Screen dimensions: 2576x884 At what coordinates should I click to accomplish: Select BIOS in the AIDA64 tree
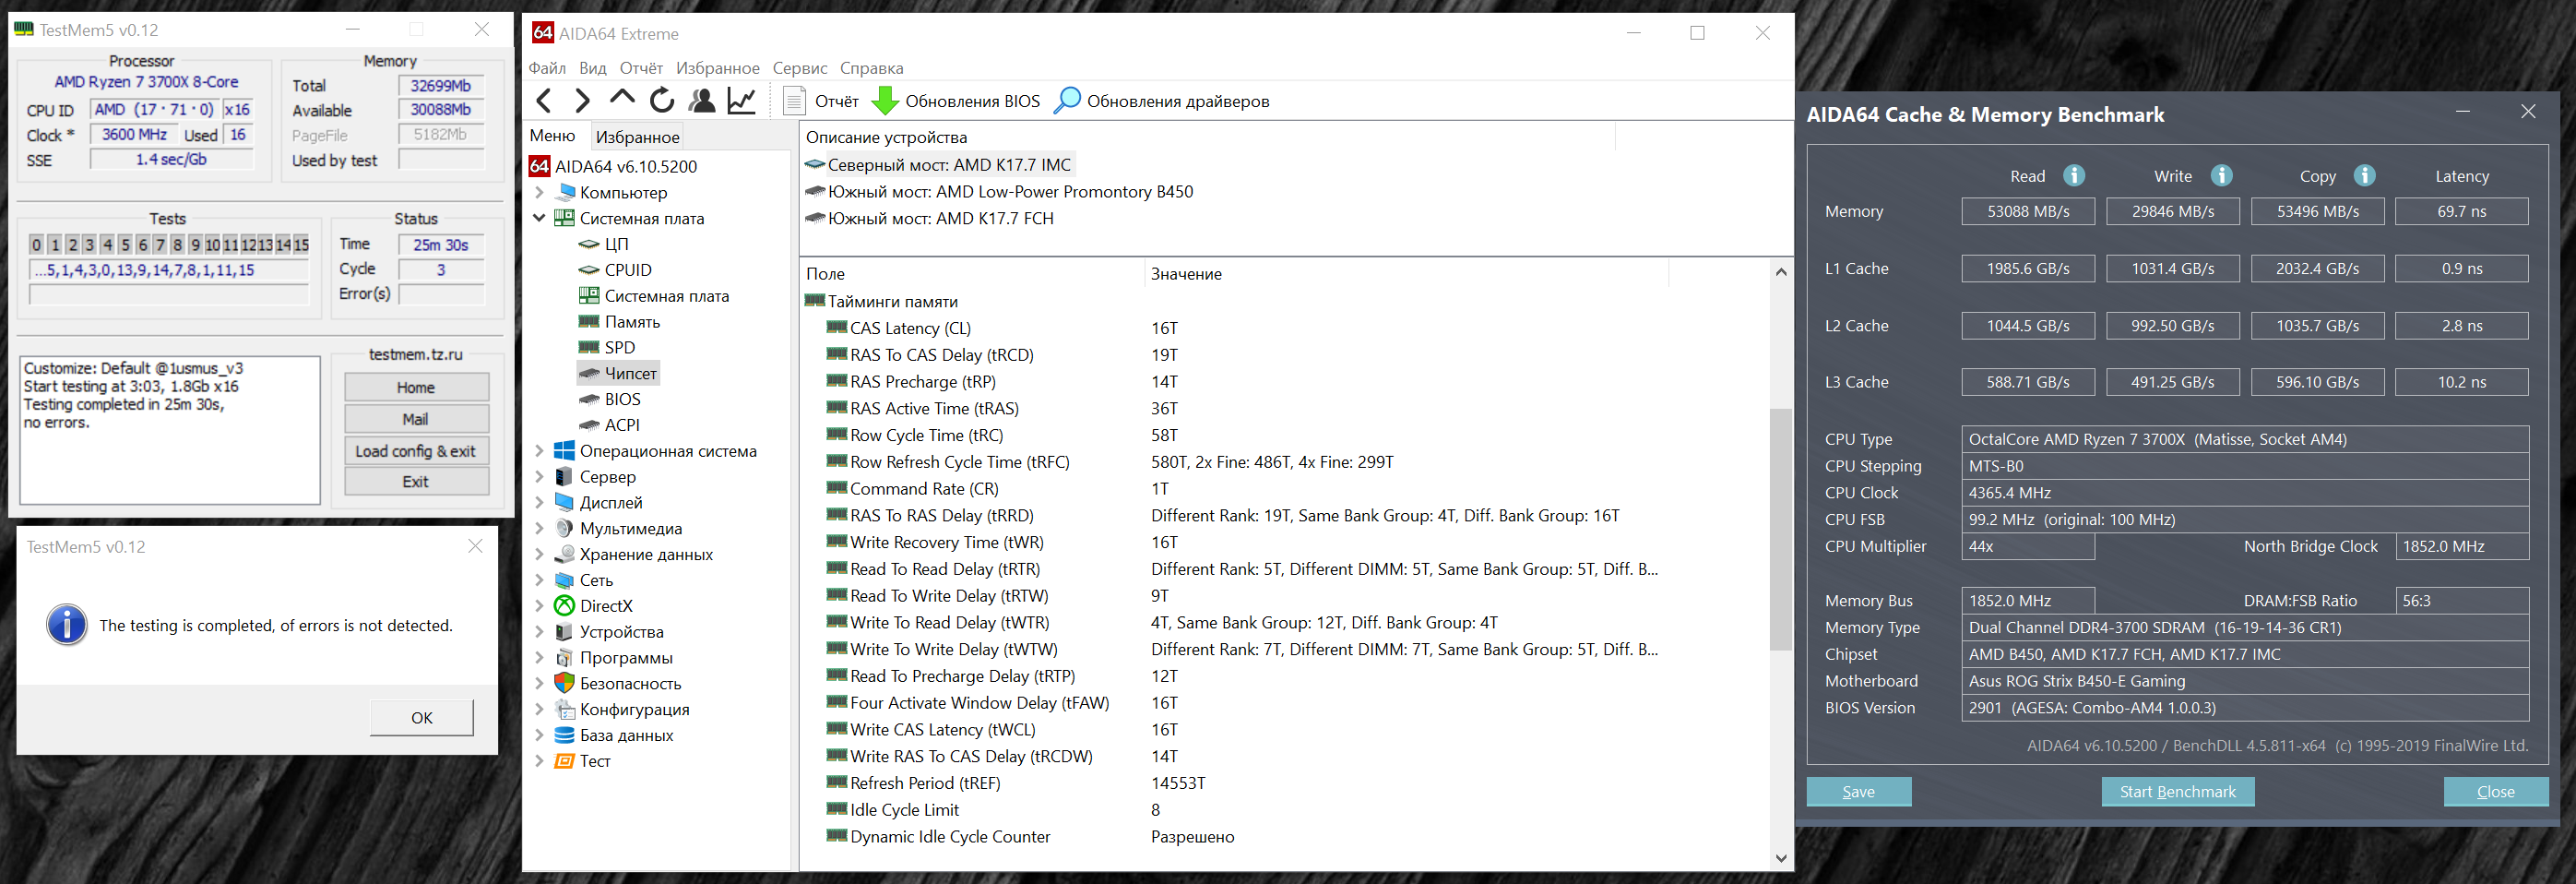(622, 399)
